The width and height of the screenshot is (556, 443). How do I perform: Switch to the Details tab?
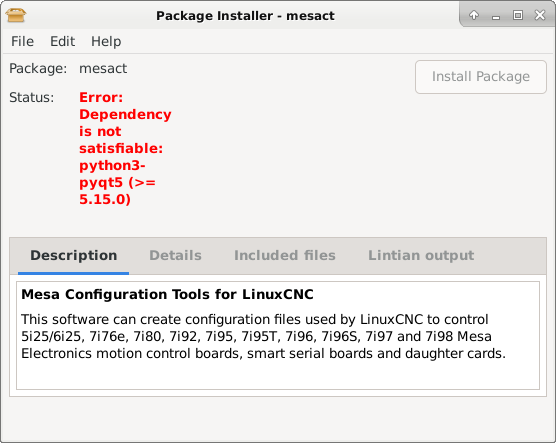pyautogui.click(x=176, y=255)
